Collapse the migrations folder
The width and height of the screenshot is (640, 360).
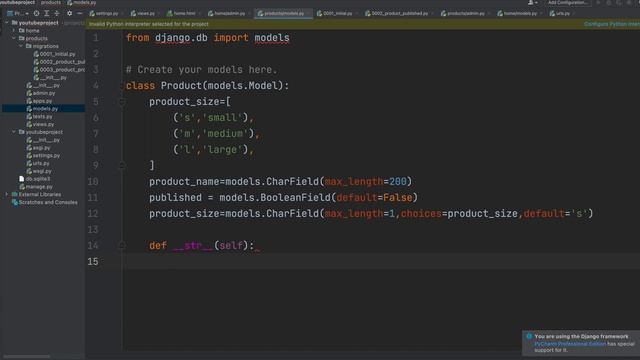pyautogui.click(x=21, y=46)
